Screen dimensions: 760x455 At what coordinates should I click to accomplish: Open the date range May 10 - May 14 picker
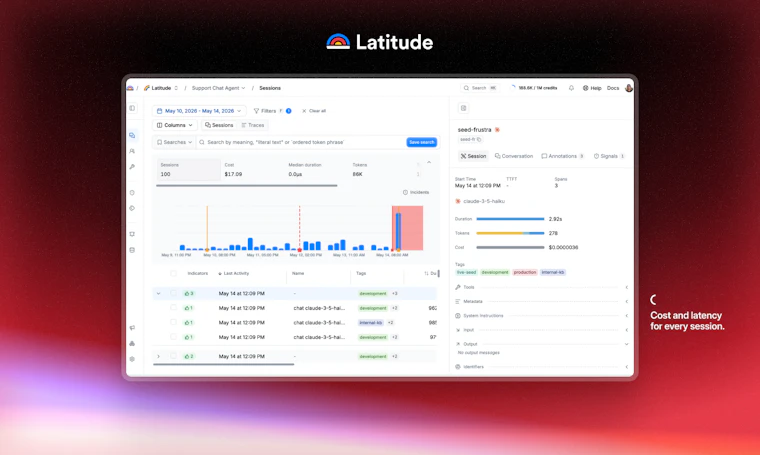coord(199,111)
